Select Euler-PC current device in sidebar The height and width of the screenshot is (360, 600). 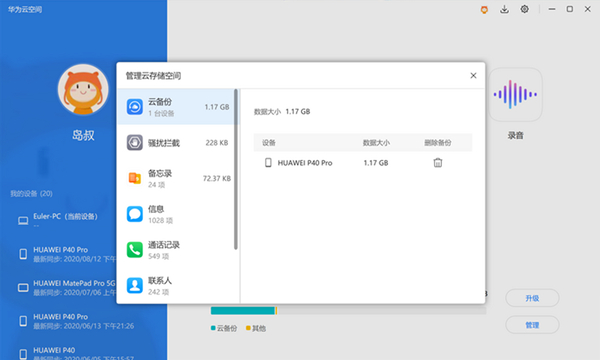65,220
